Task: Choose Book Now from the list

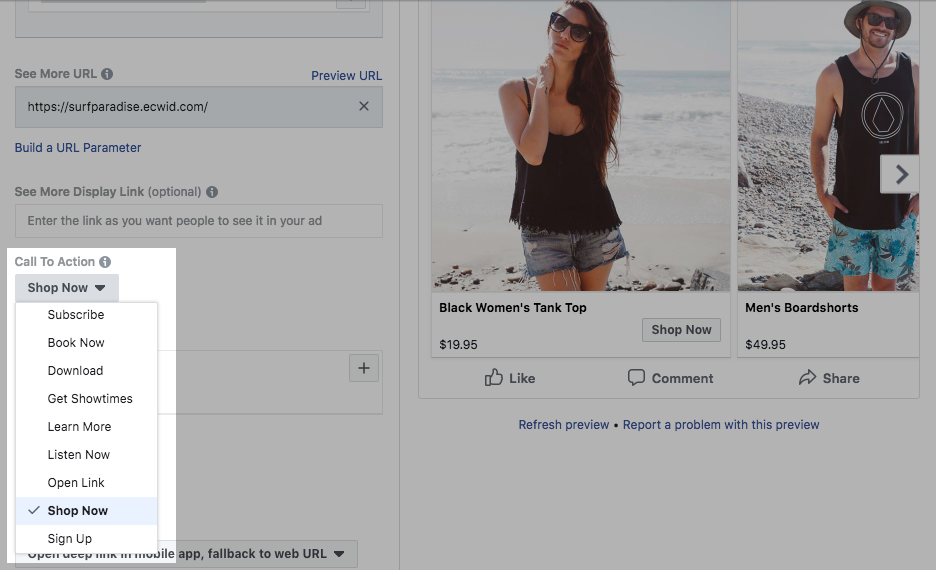Action: pyautogui.click(x=76, y=343)
